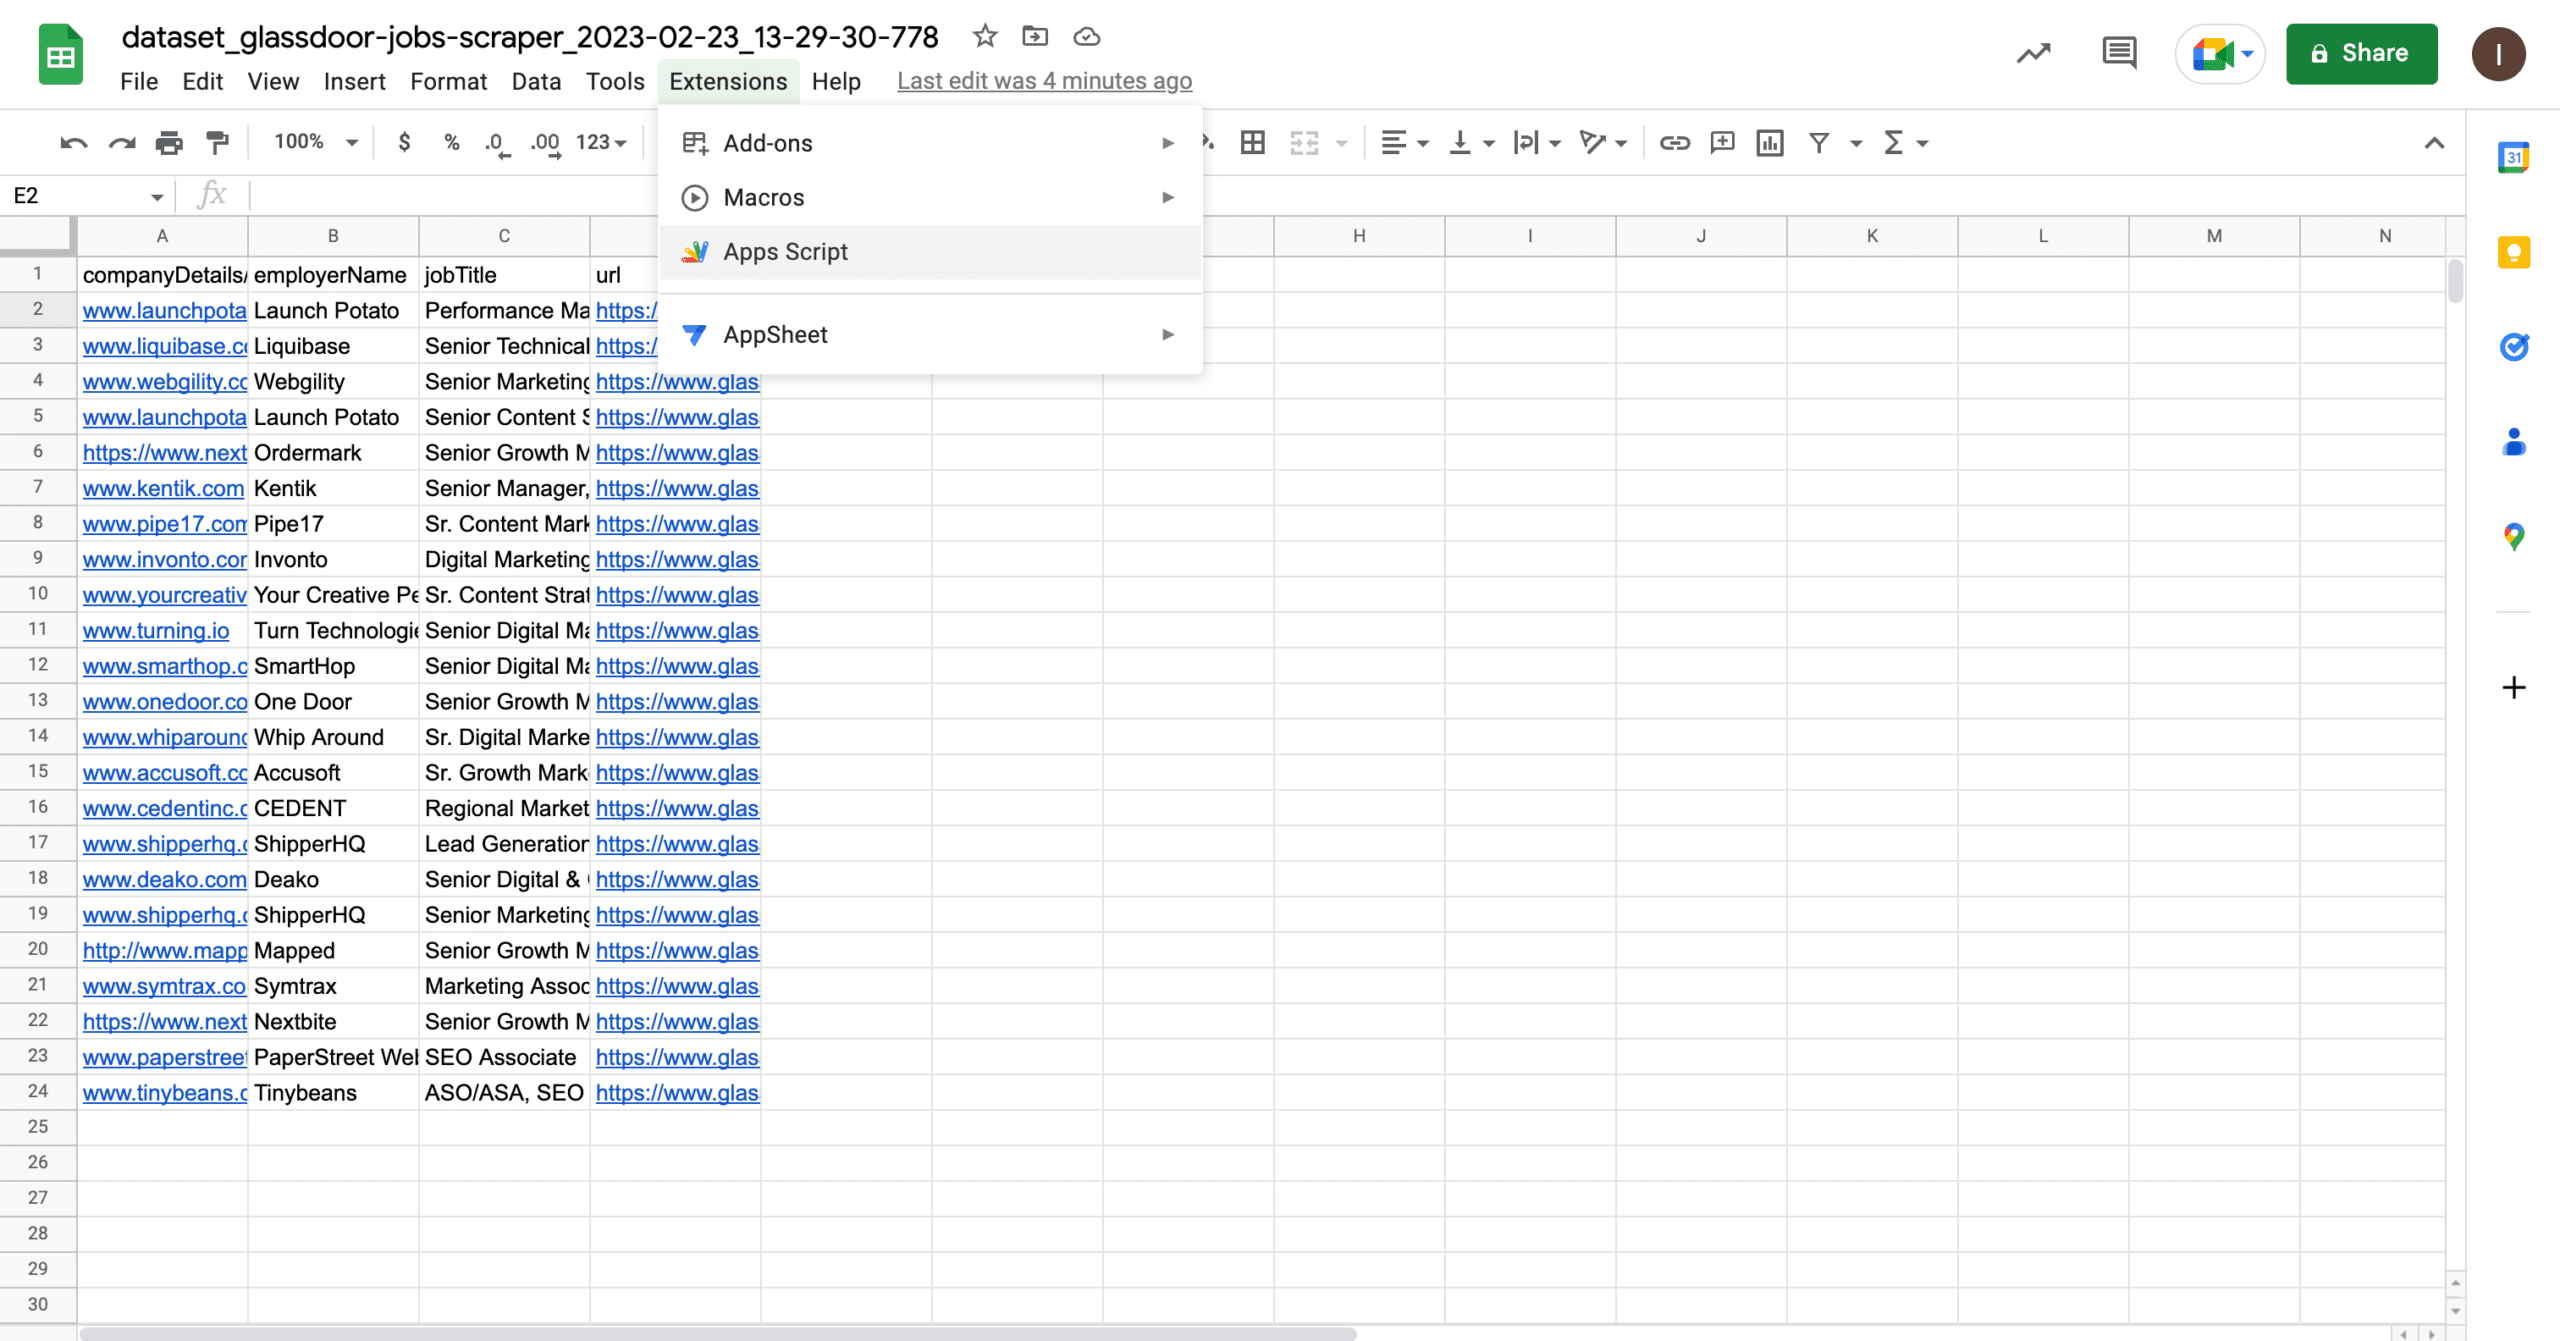
Task: Open Google Calendar side panel icon
Action: click(2514, 157)
